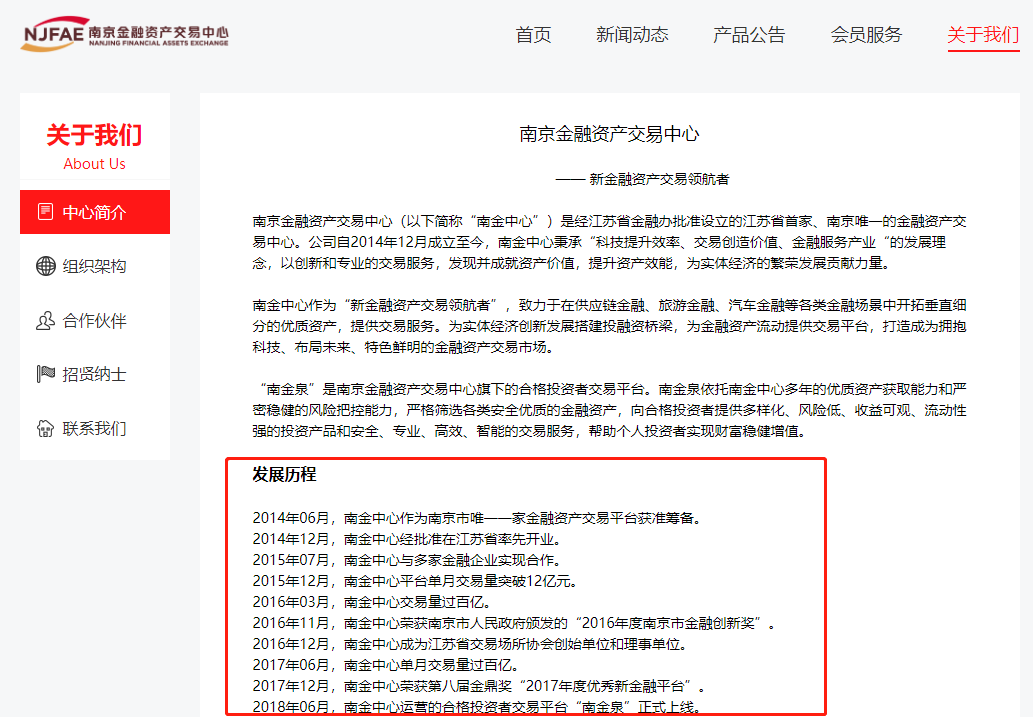Open 组织架构 in the sidebar

(95, 266)
